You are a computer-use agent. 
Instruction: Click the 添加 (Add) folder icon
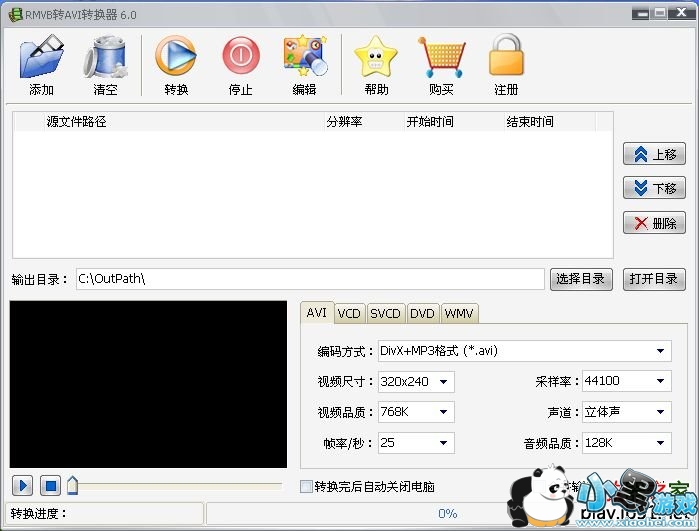pos(41,57)
